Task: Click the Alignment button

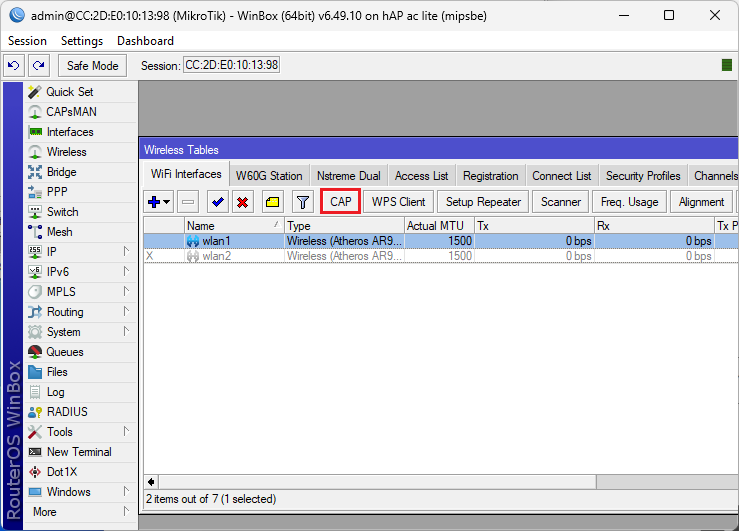Action: [x=701, y=202]
